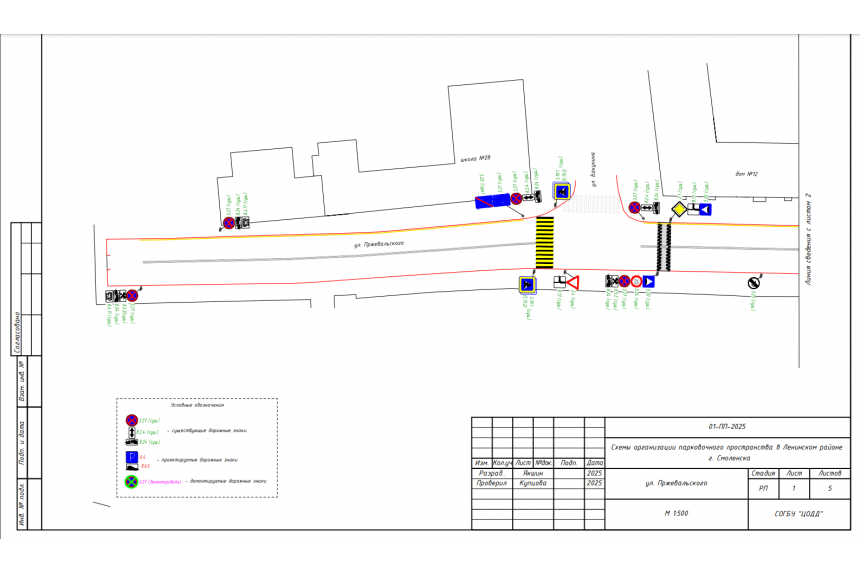860x573 pixels.
Task: Select the black-and-white striped circular sign at right
Action: [x=754, y=283]
